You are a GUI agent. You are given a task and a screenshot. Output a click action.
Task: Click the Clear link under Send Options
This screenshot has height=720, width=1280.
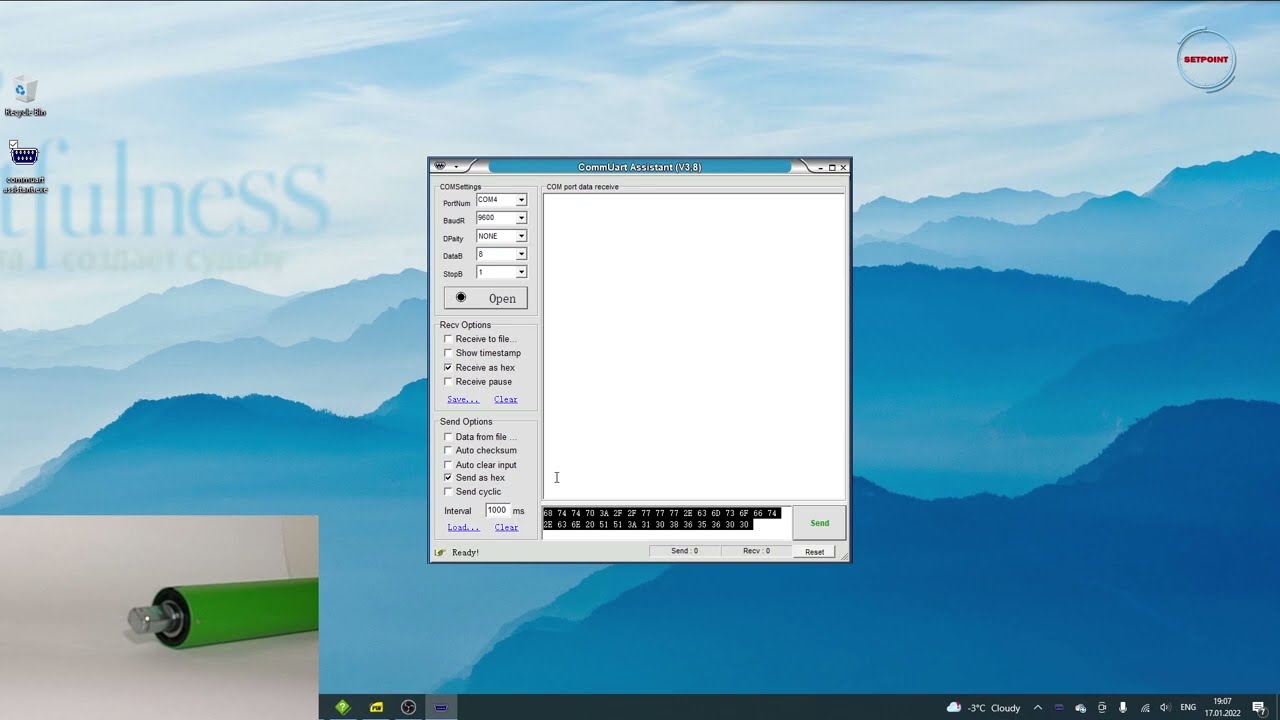[x=506, y=527]
